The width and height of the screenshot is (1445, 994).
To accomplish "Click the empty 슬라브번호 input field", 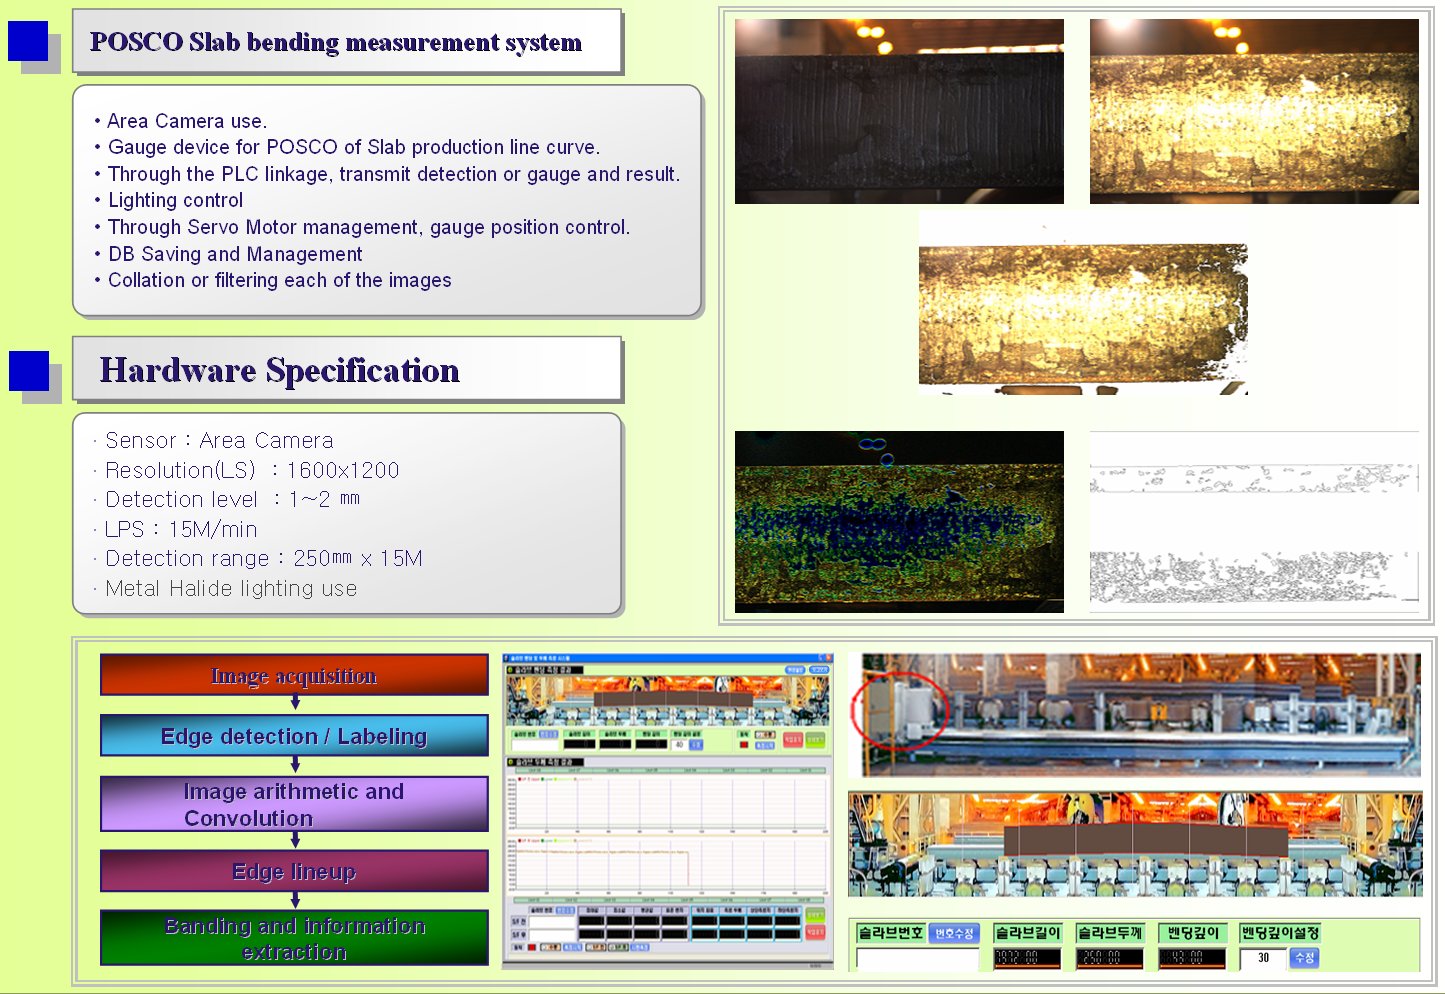I will [917, 959].
